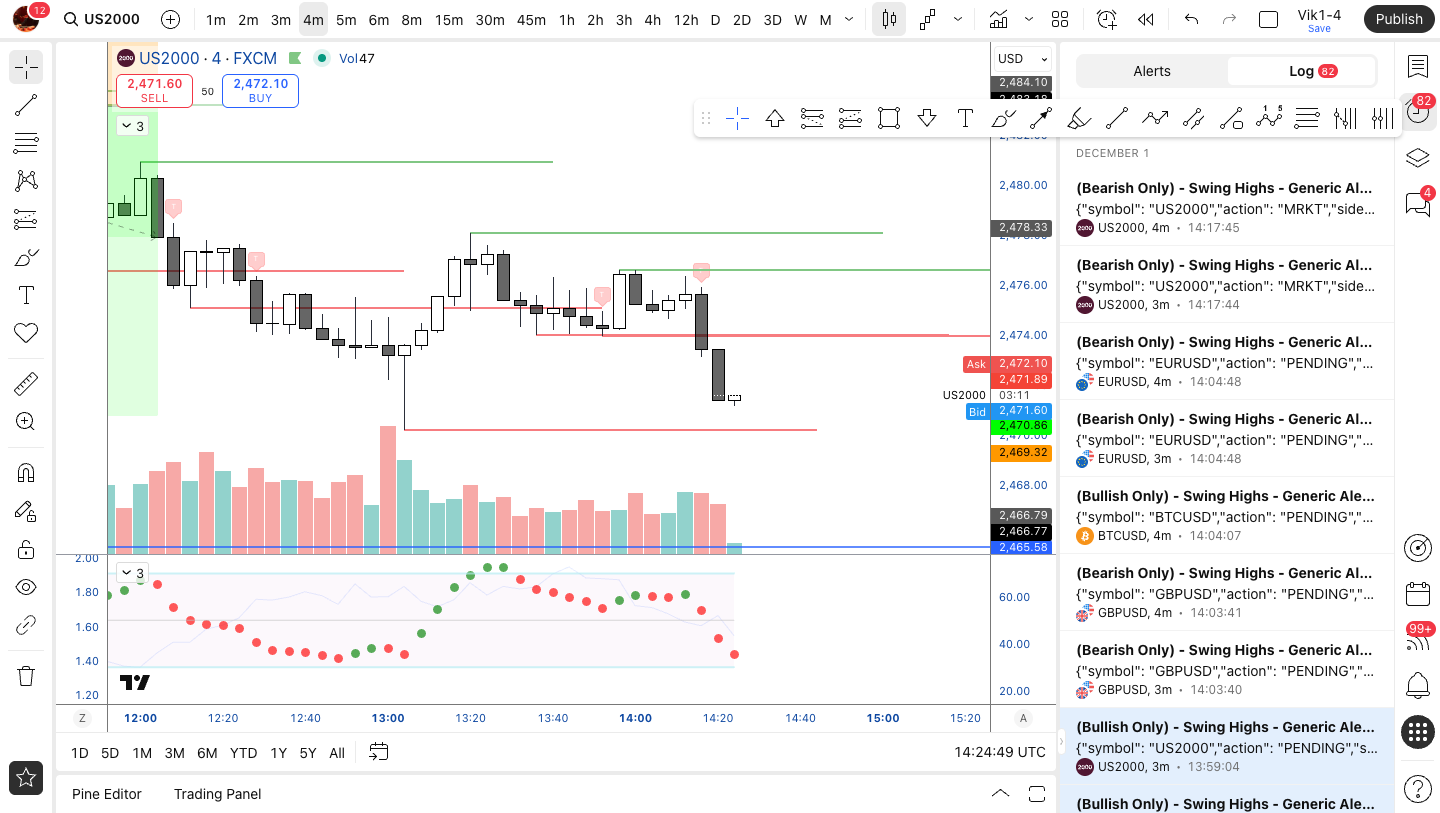Screen dimensions: 1440x813
Task: Open favorites star toolbar button
Action: 26,777
